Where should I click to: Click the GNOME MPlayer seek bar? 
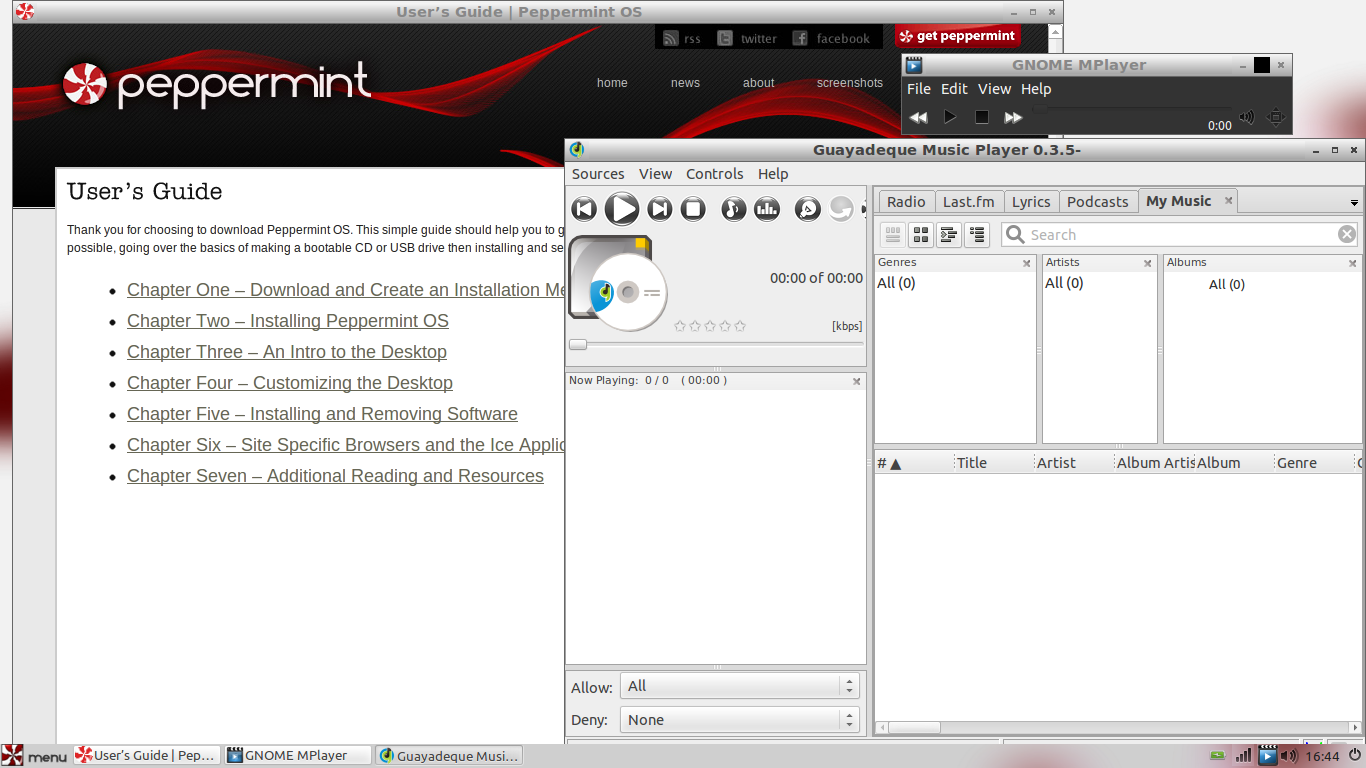click(1132, 110)
